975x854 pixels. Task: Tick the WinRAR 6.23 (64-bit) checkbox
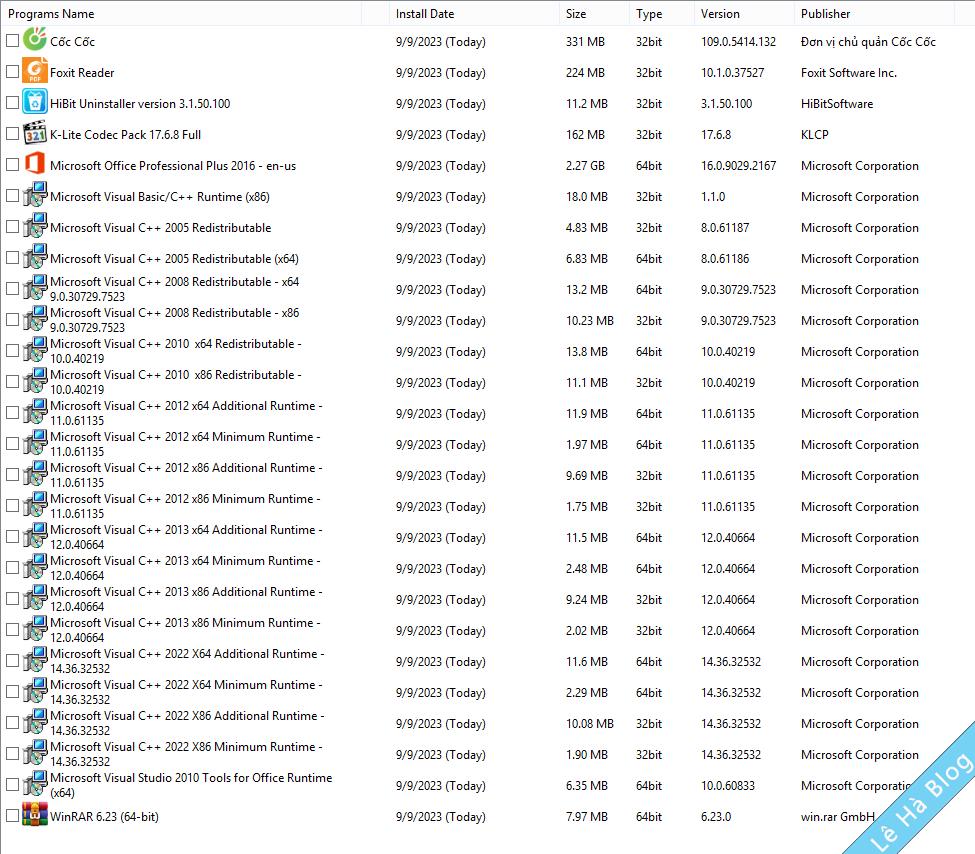[x=12, y=816]
